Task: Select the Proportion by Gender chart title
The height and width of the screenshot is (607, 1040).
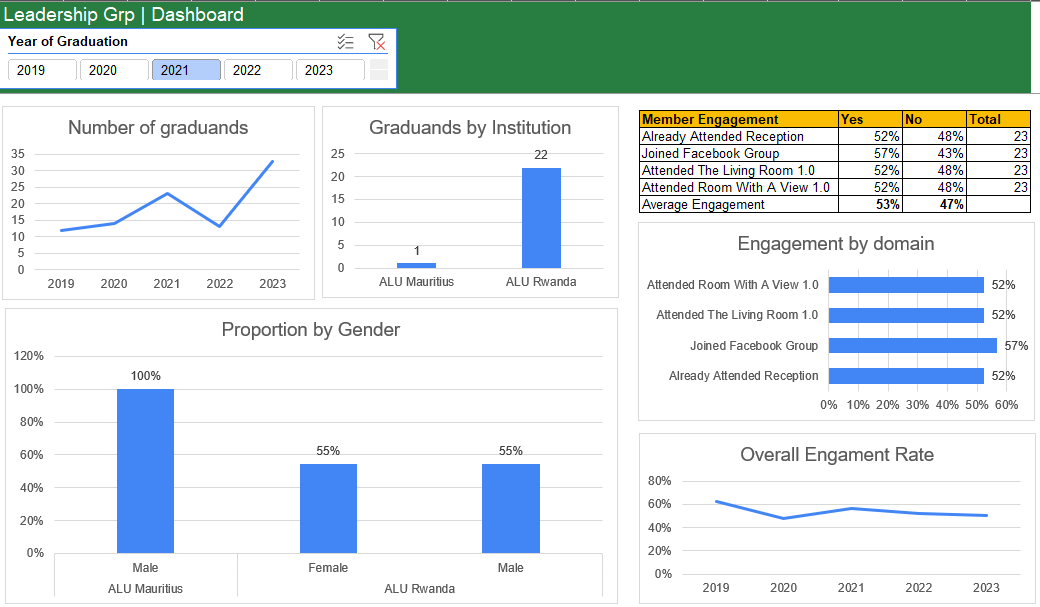Action: pyautogui.click(x=310, y=330)
